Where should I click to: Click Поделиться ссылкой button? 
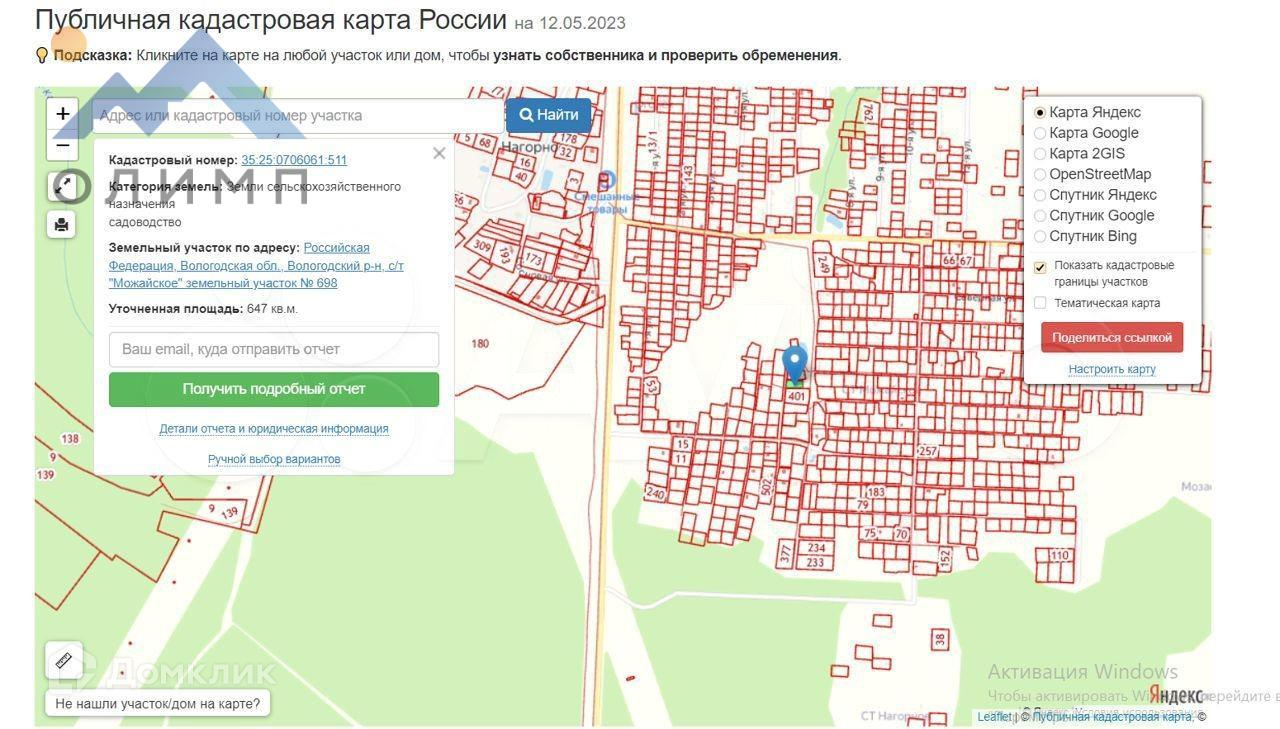1112,338
